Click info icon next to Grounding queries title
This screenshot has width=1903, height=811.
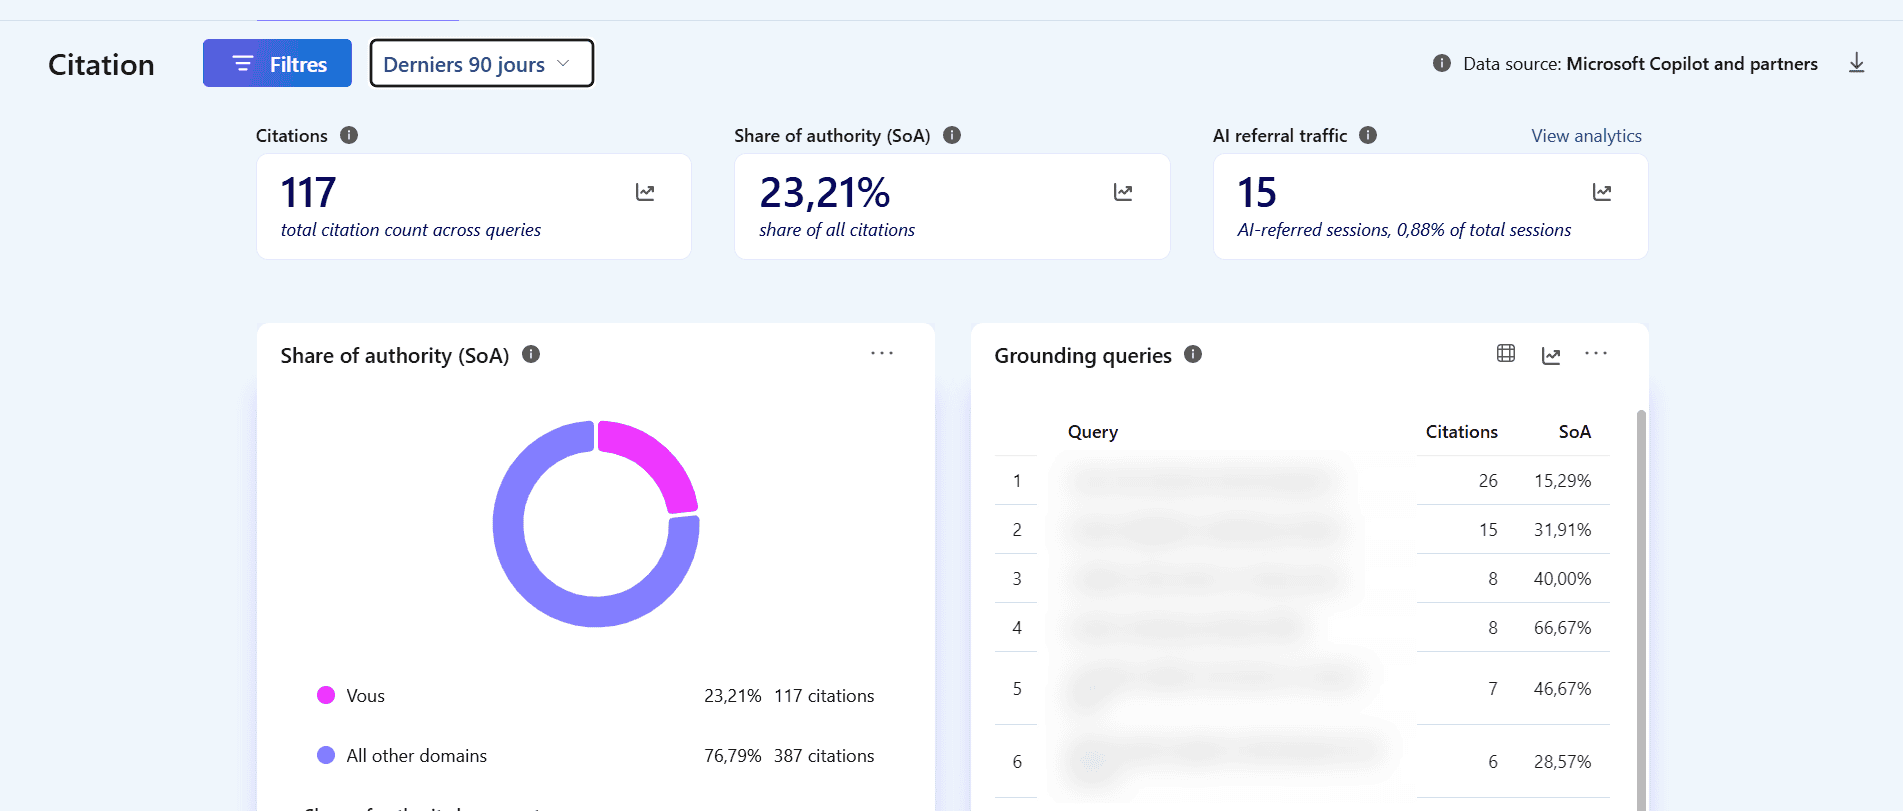[x=1193, y=354]
